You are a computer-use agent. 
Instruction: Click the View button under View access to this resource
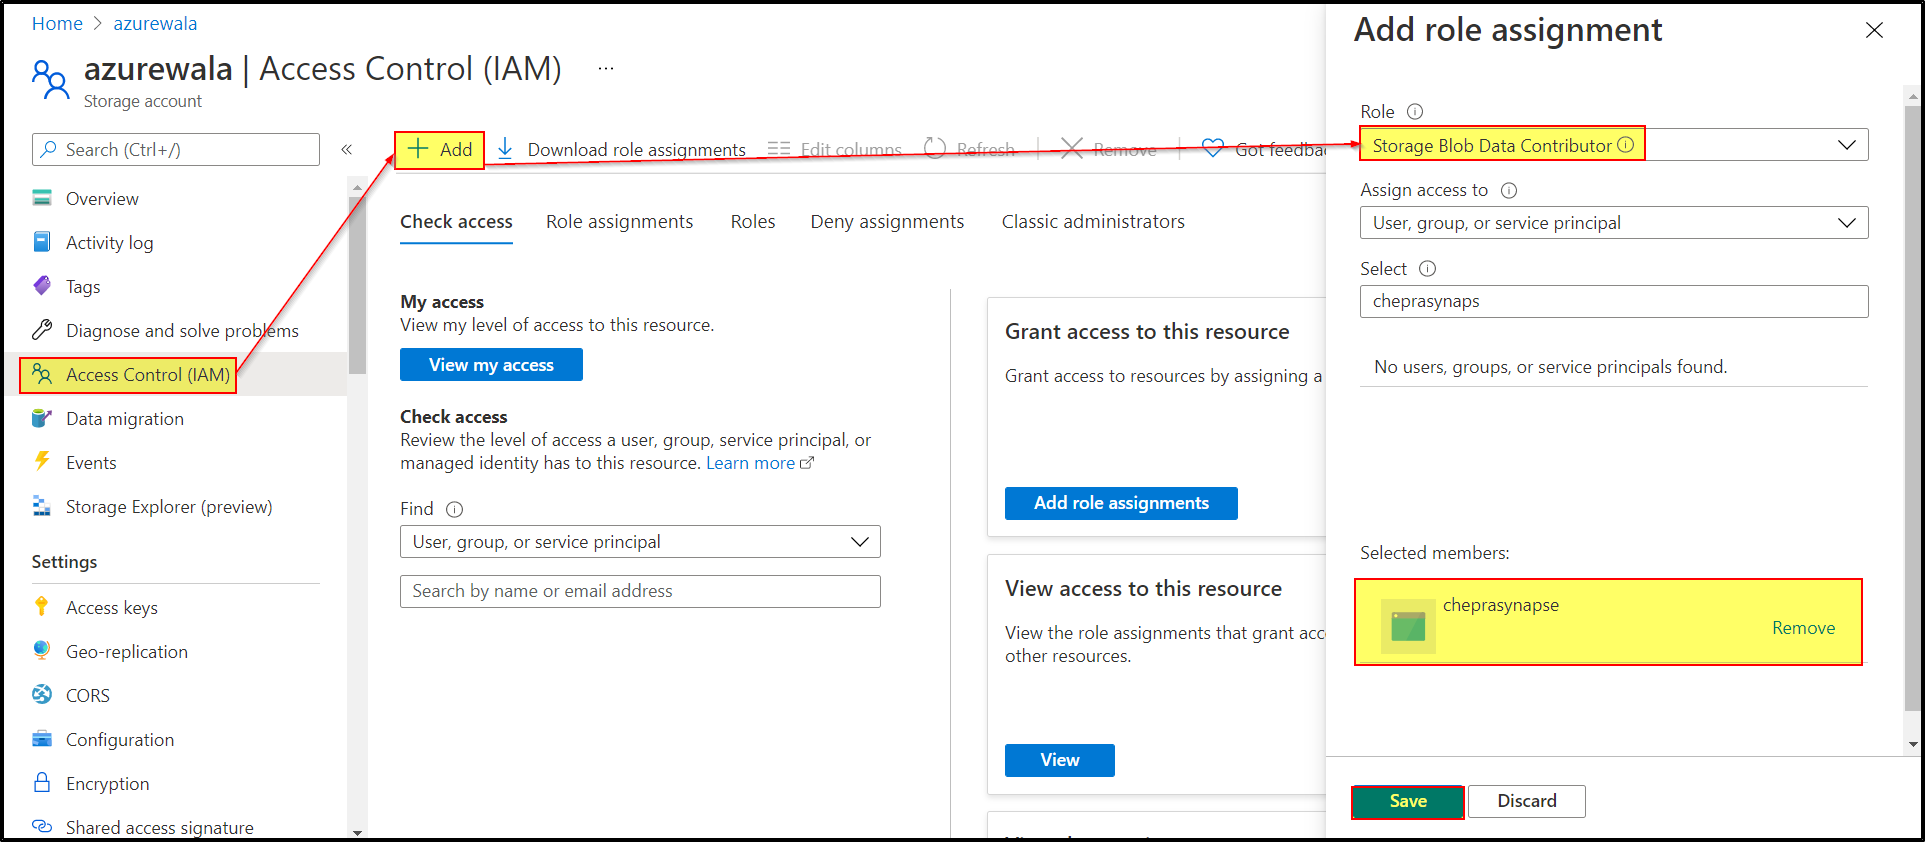pyautogui.click(x=1059, y=760)
